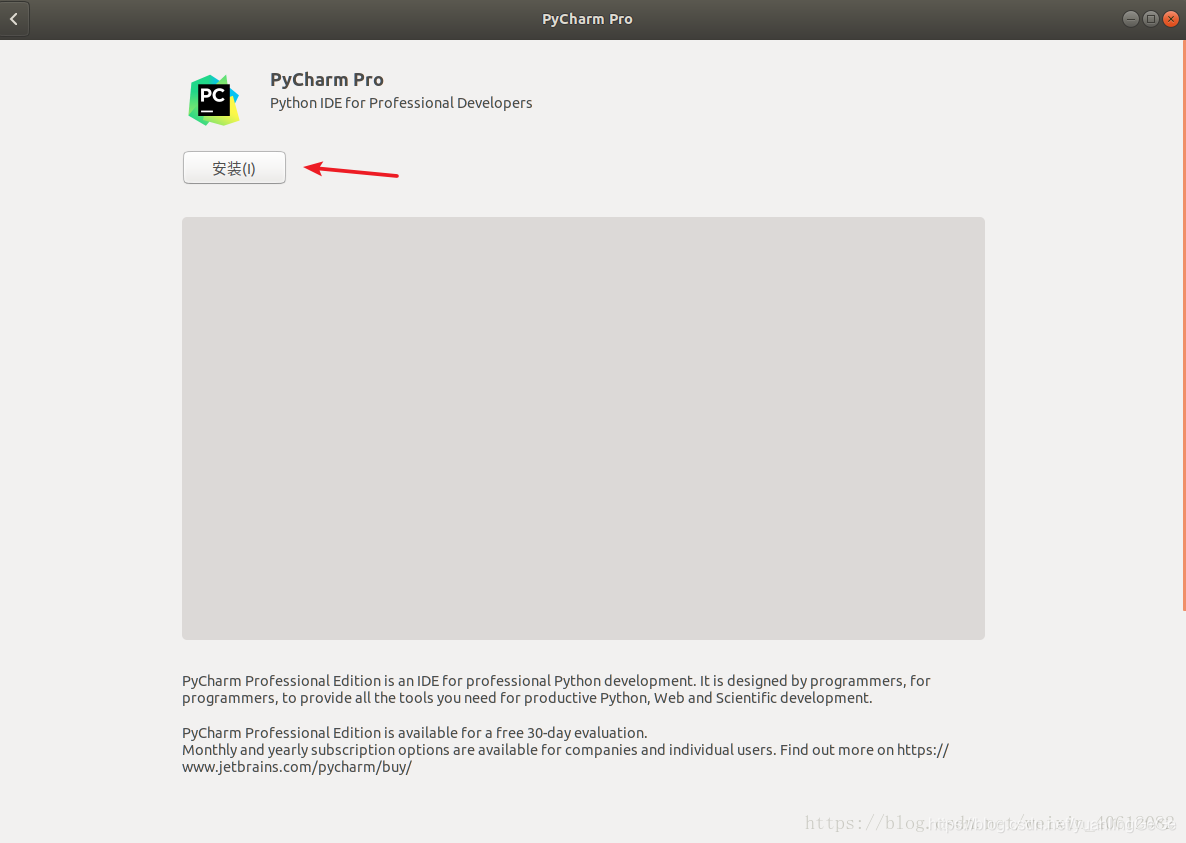Click the 'Monthly and yearly subscription options' sentence

pyautogui.click(x=478, y=750)
